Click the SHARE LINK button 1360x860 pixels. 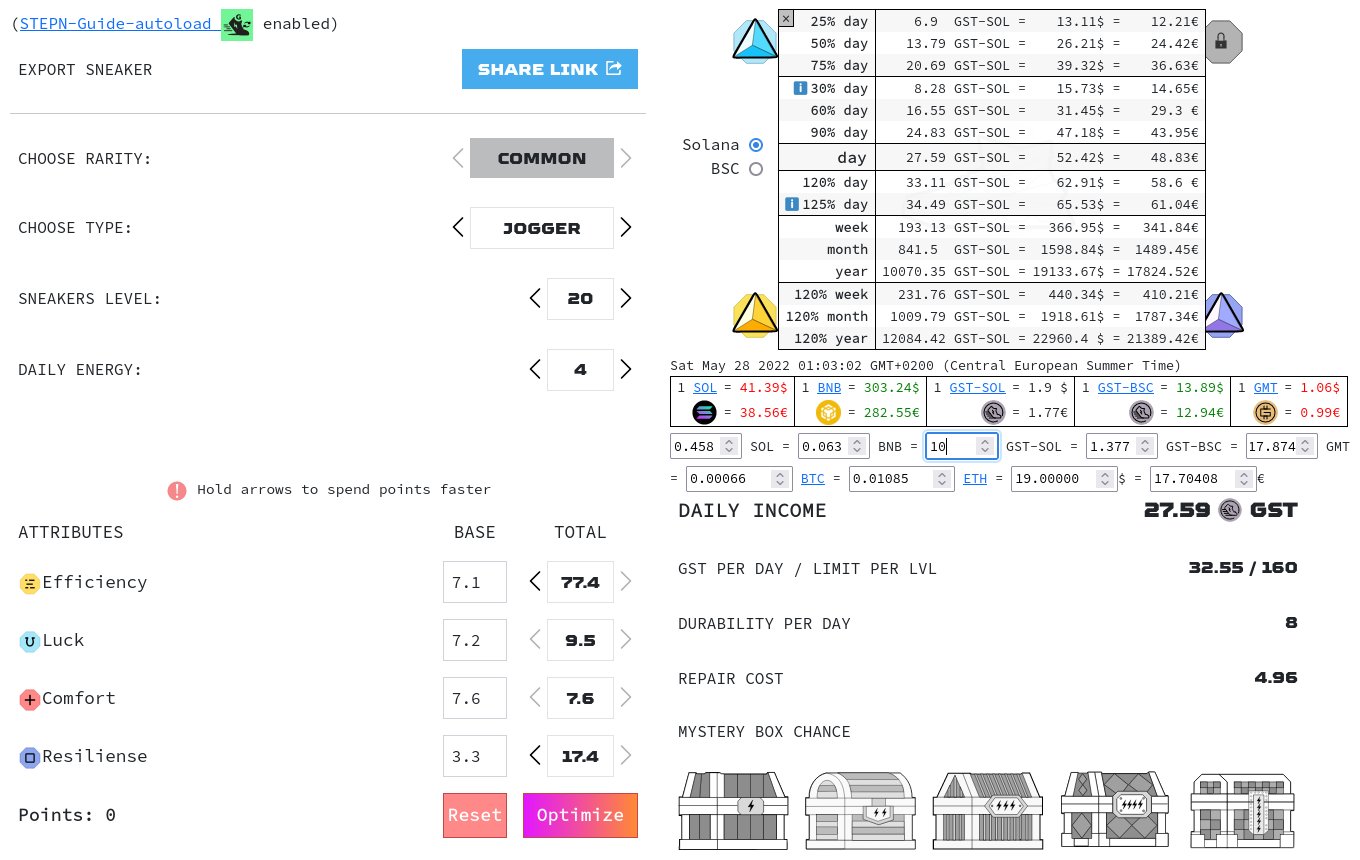point(549,69)
